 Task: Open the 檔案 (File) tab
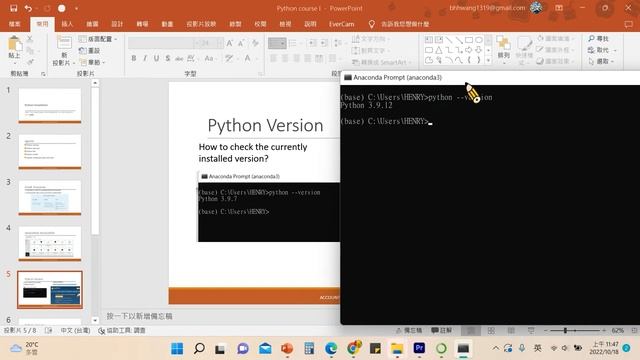[x=15, y=24]
